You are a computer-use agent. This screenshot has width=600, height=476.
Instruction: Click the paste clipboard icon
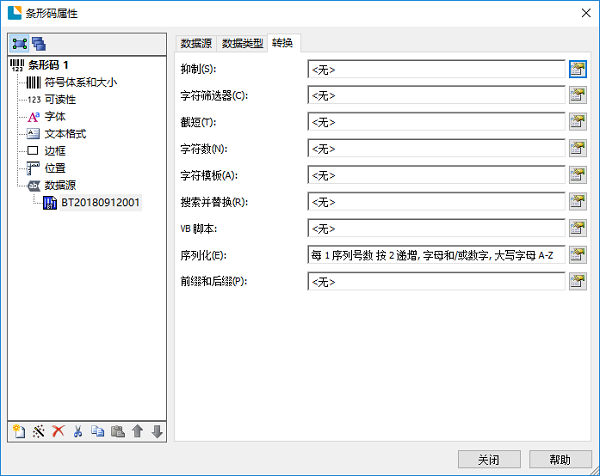(118, 431)
